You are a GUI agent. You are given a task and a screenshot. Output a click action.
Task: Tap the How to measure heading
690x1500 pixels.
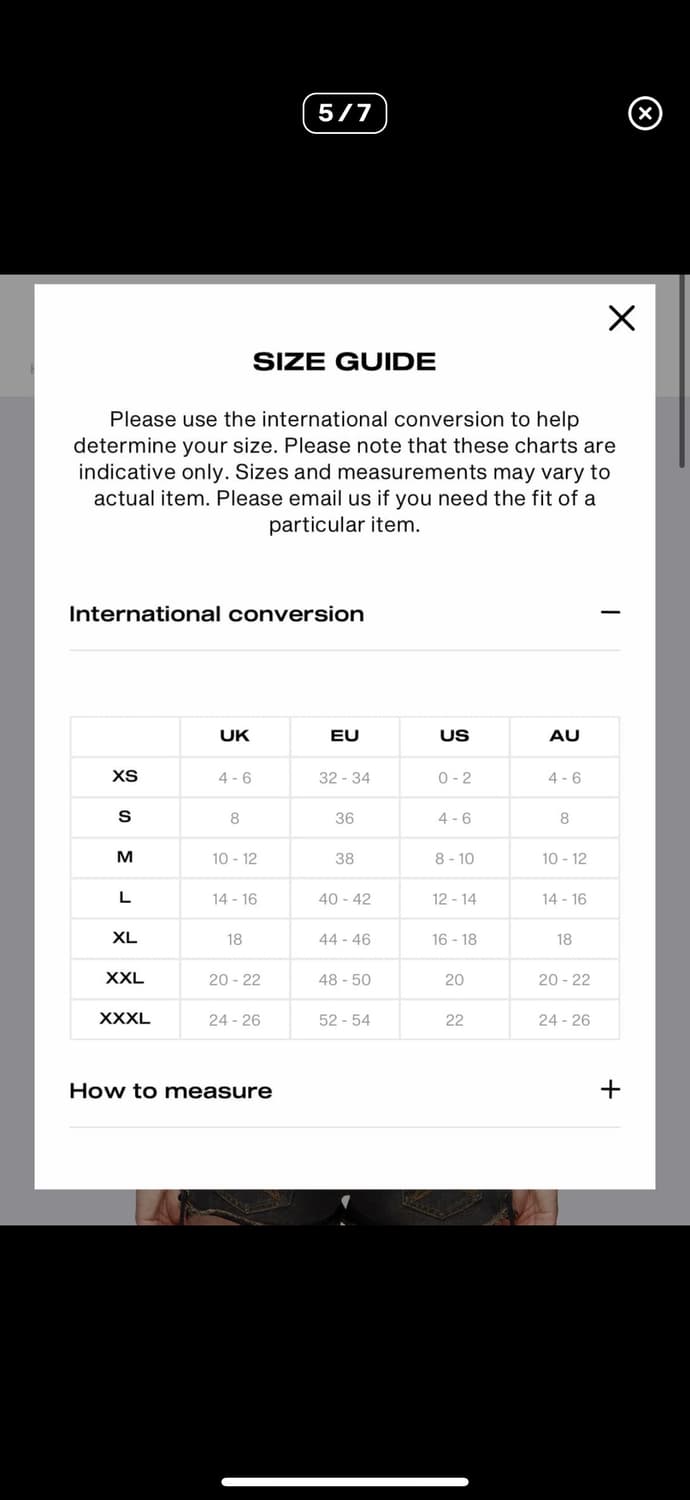coord(170,1091)
